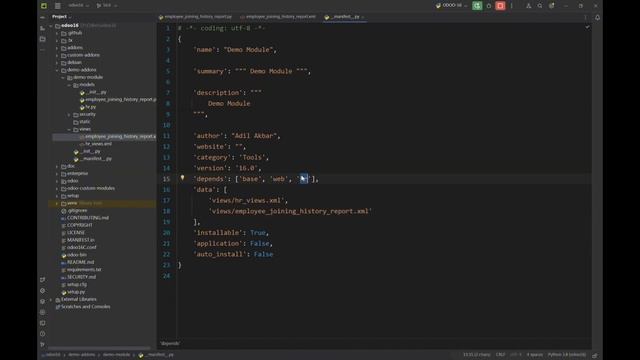
Task: Click the CRLF line separator status item
Action: point(500,355)
